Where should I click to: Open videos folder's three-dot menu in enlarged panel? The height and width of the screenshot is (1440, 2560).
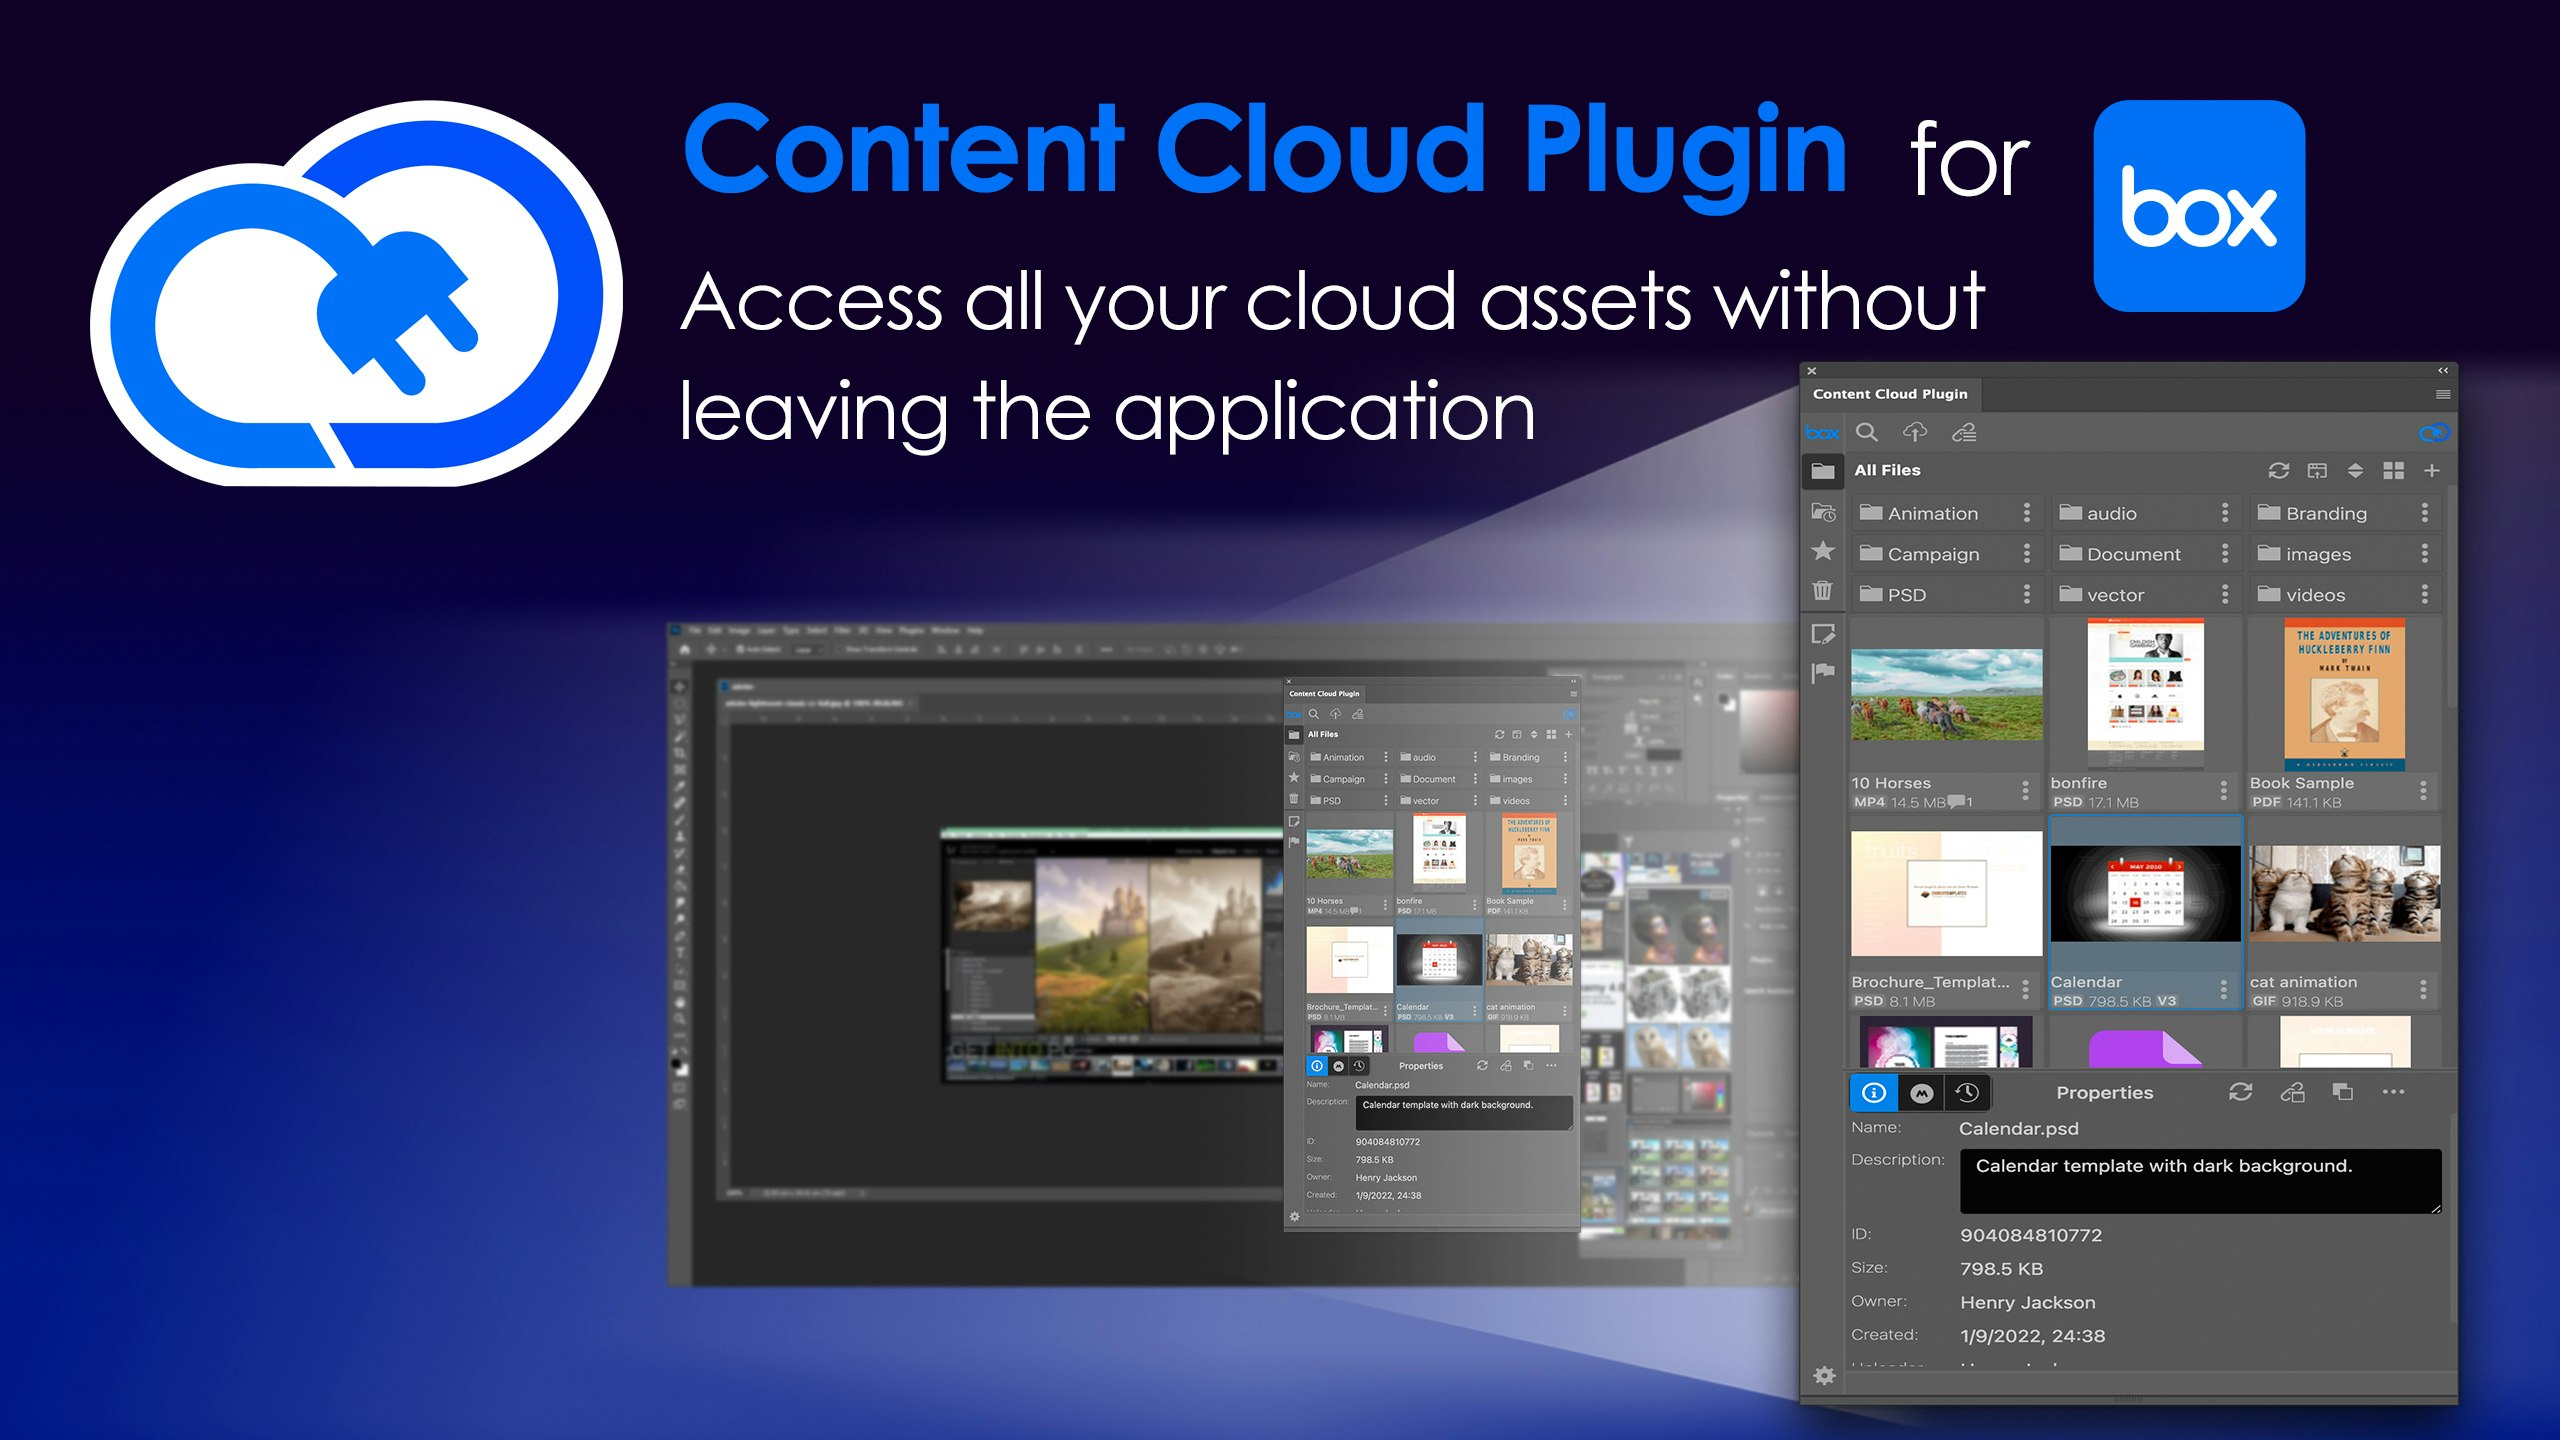(2425, 595)
